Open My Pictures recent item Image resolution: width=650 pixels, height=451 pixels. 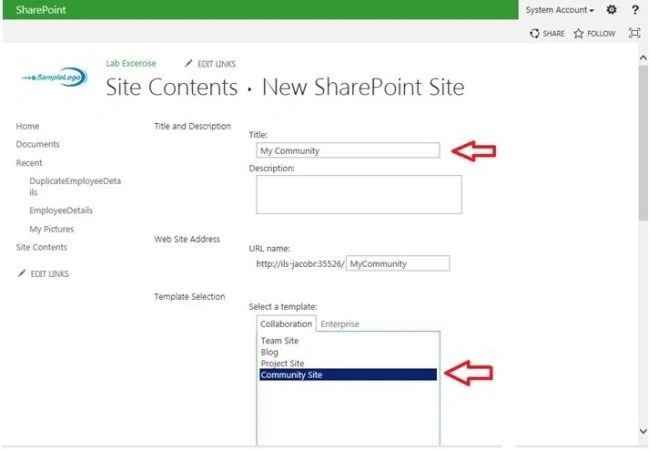[x=51, y=229]
